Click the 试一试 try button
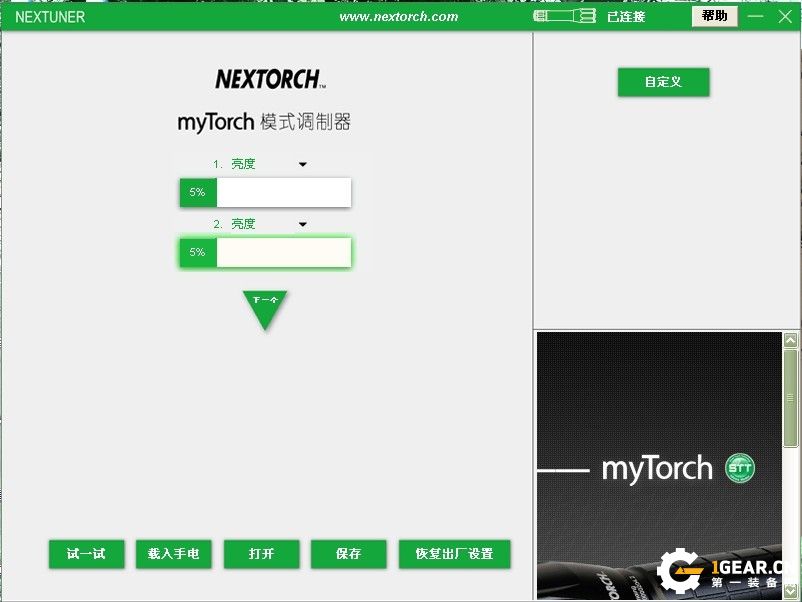 [86, 554]
